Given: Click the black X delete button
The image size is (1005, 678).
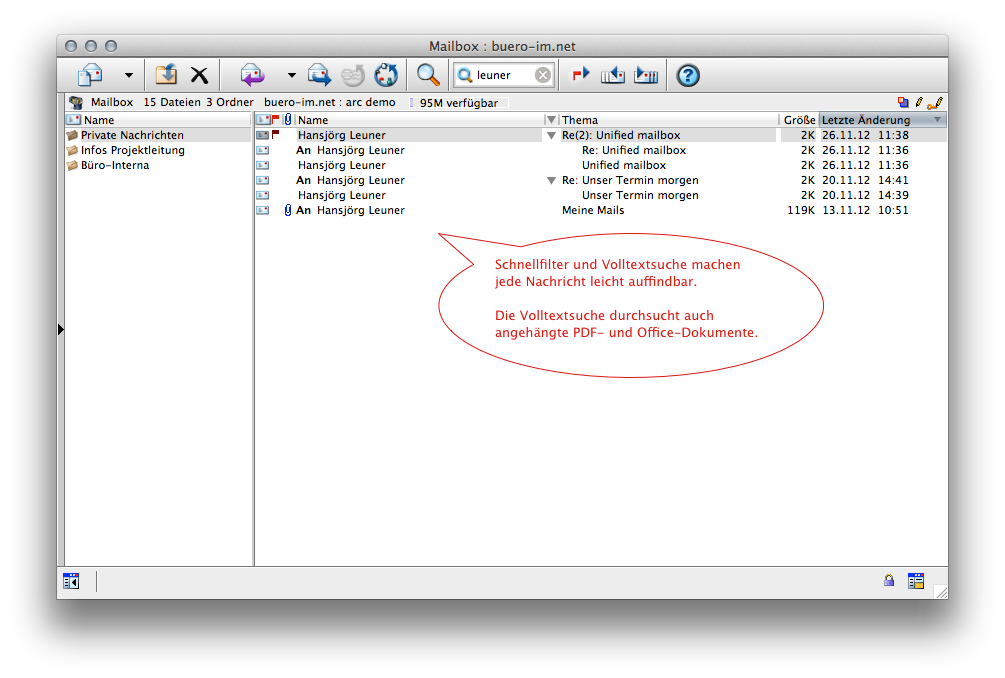Looking at the screenshot, I should pos(199,75).
